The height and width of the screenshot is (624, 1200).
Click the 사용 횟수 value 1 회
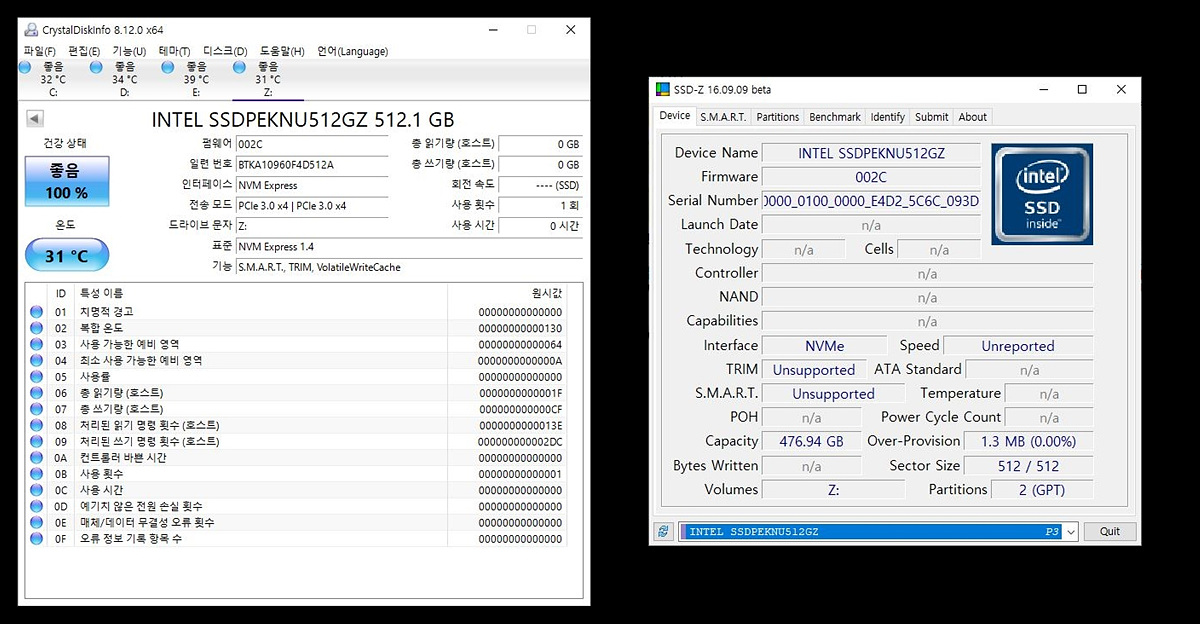(540, 205)
